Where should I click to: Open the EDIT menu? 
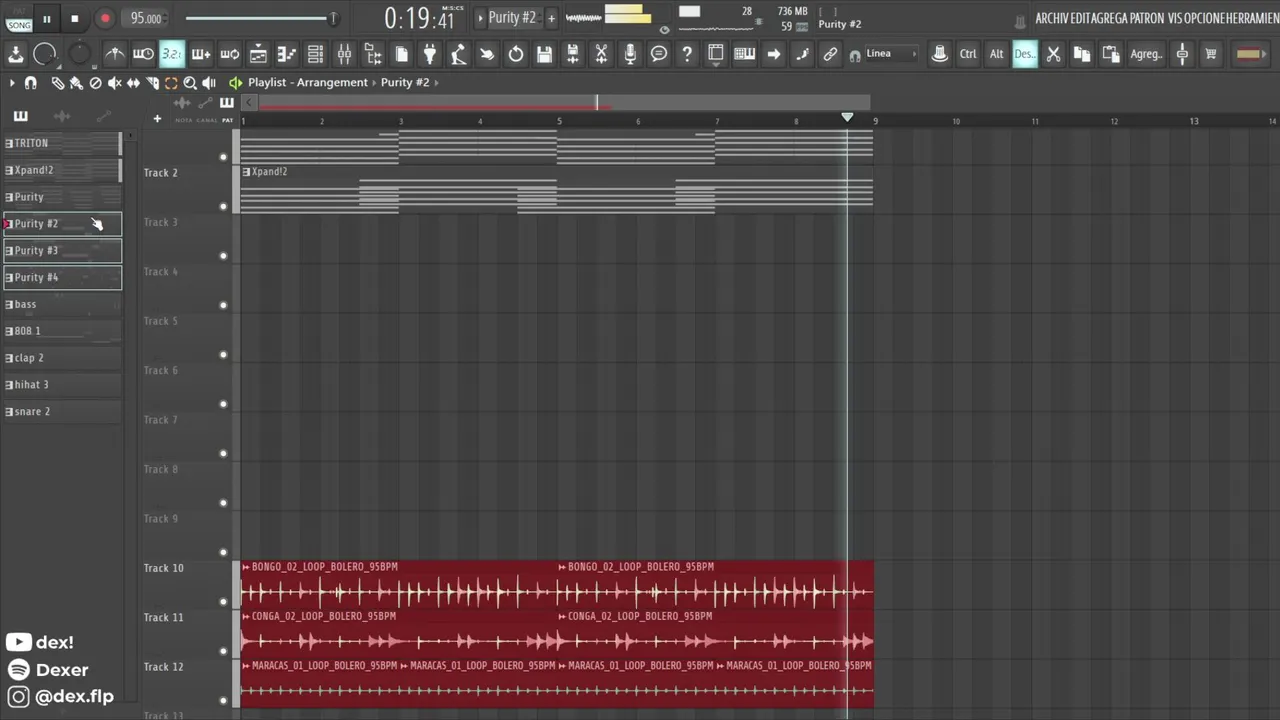click(1080, 19)
